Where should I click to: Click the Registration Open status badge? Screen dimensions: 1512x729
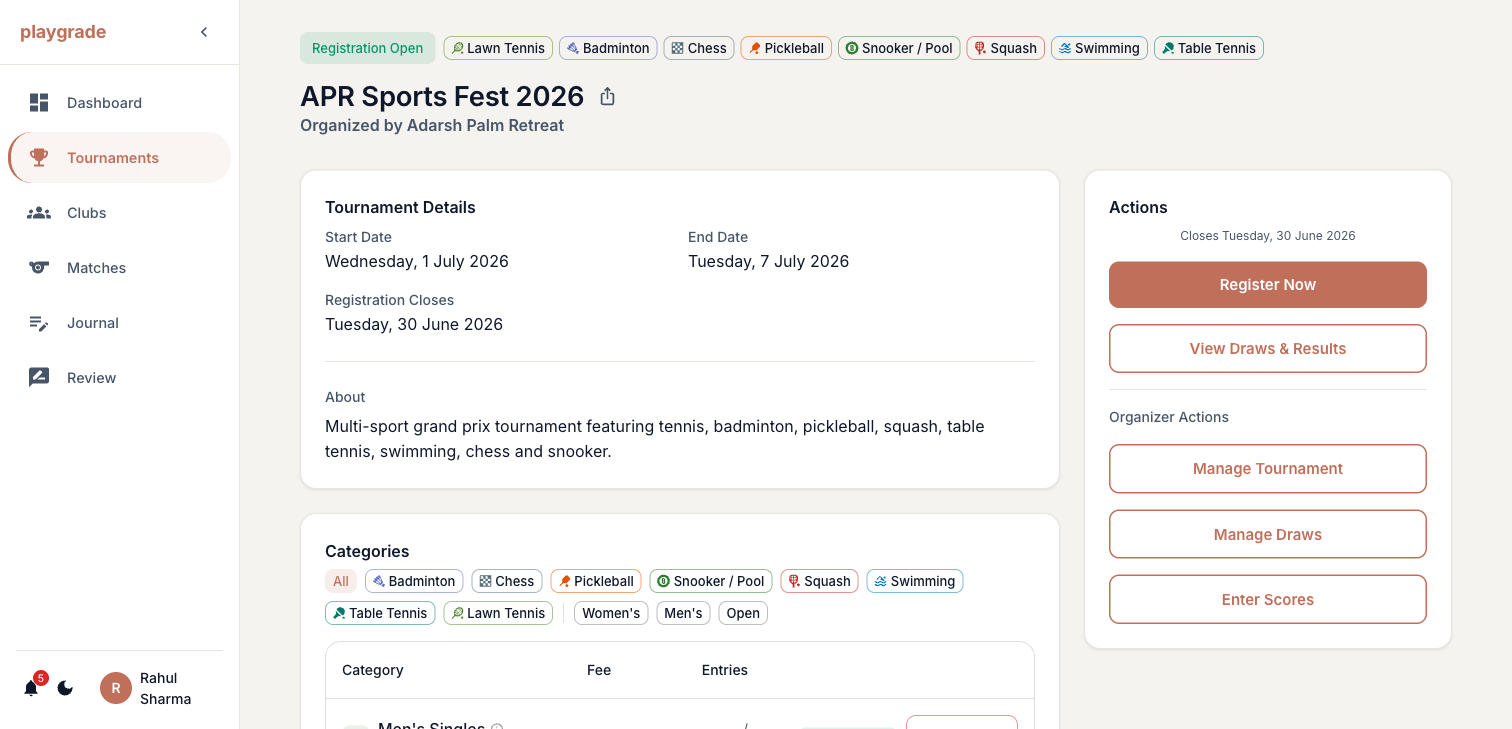(x=367, y=48)
